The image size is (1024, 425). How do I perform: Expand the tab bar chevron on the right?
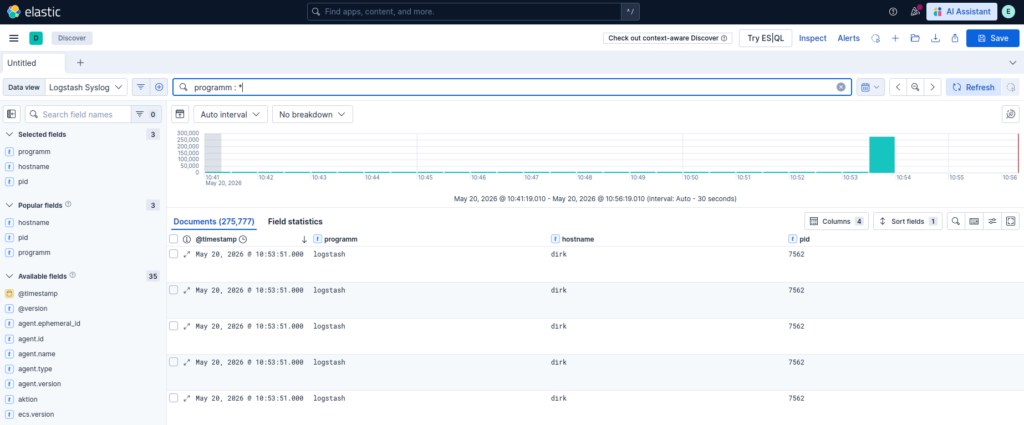click(x=1013, y=63)
